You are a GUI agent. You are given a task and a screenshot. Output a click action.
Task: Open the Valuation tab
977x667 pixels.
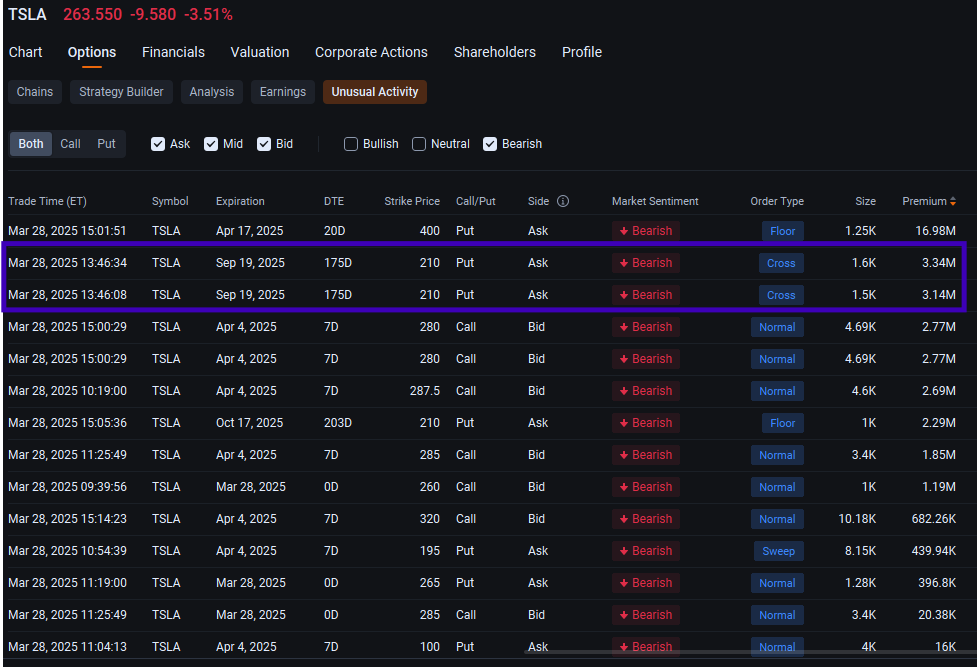pyautogui.click(x=260, y=52)
